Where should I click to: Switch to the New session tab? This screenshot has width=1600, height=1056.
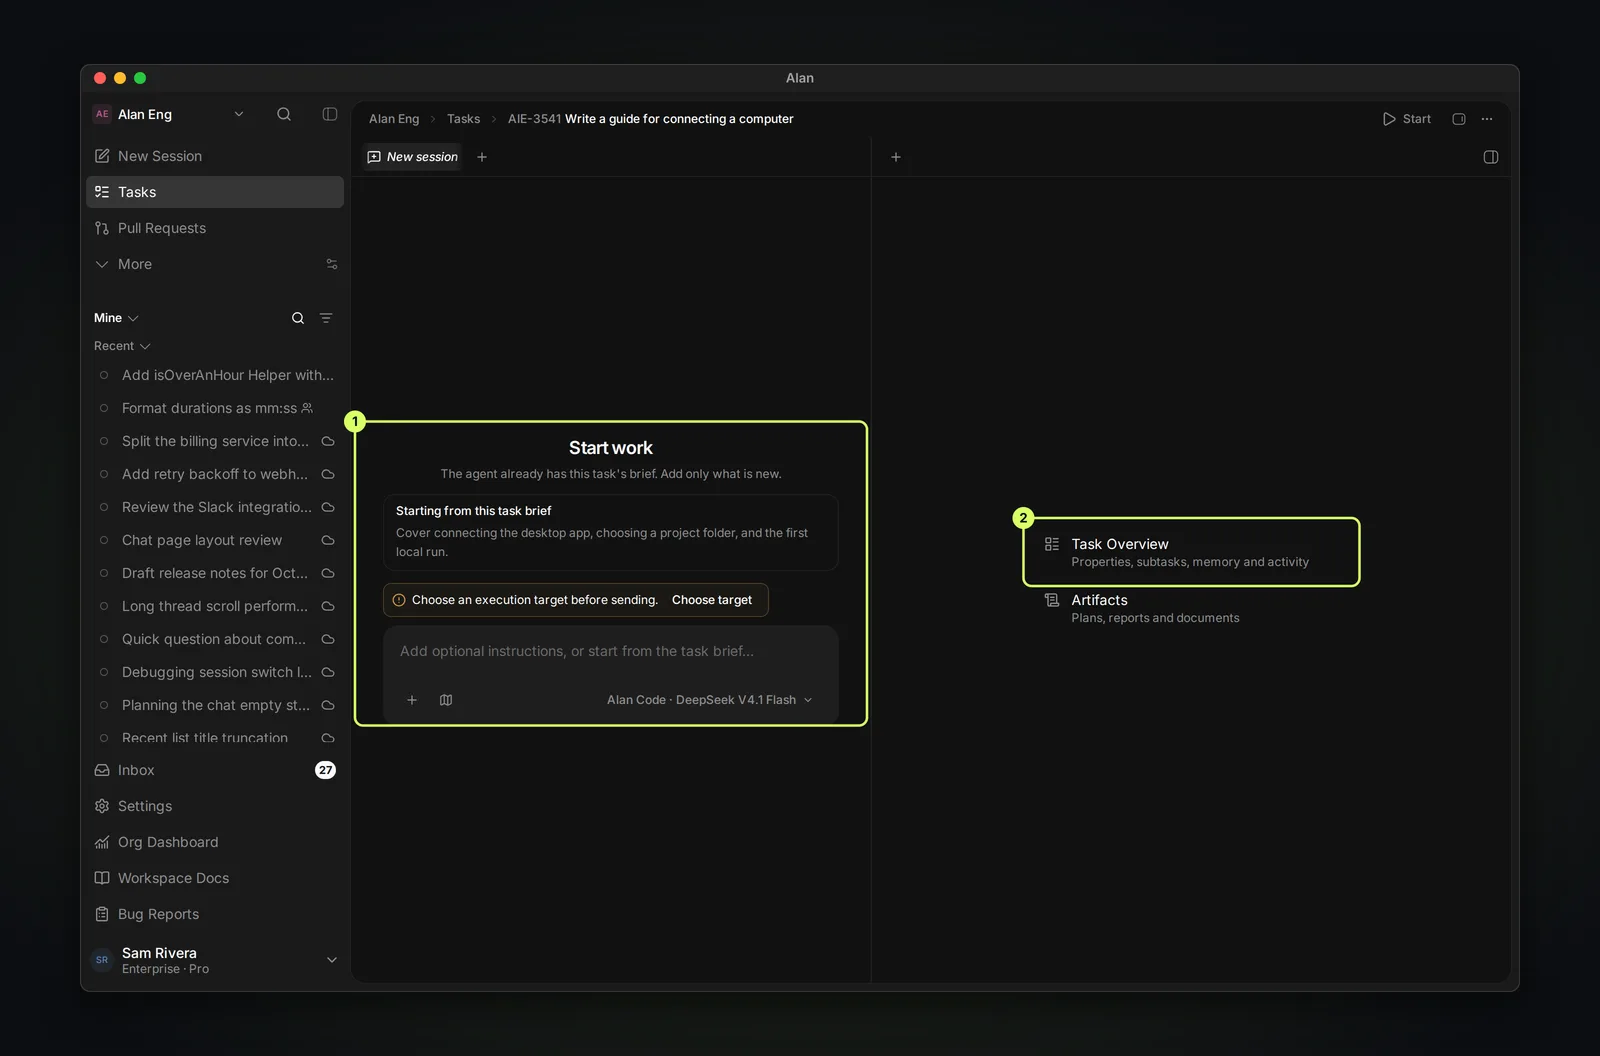pyautogui.click(x=412, y=157)
